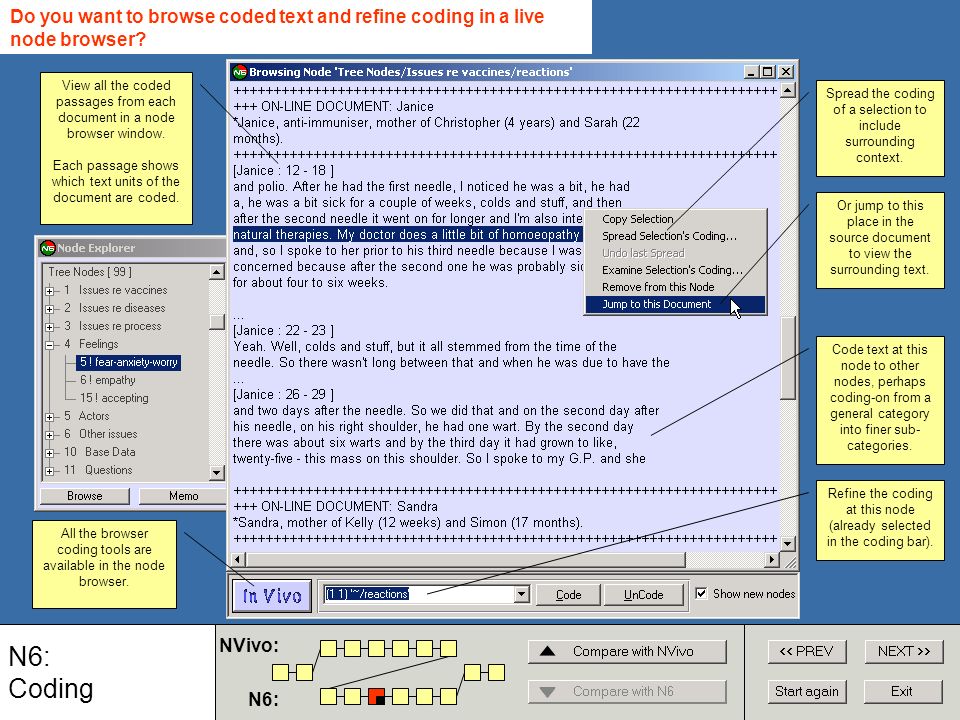The height and width of the screenshot is (720, 960).
Task: Click the N6 icon in the Node Explorer title bar
Action: pyautogui.click(x=48, y=248)
